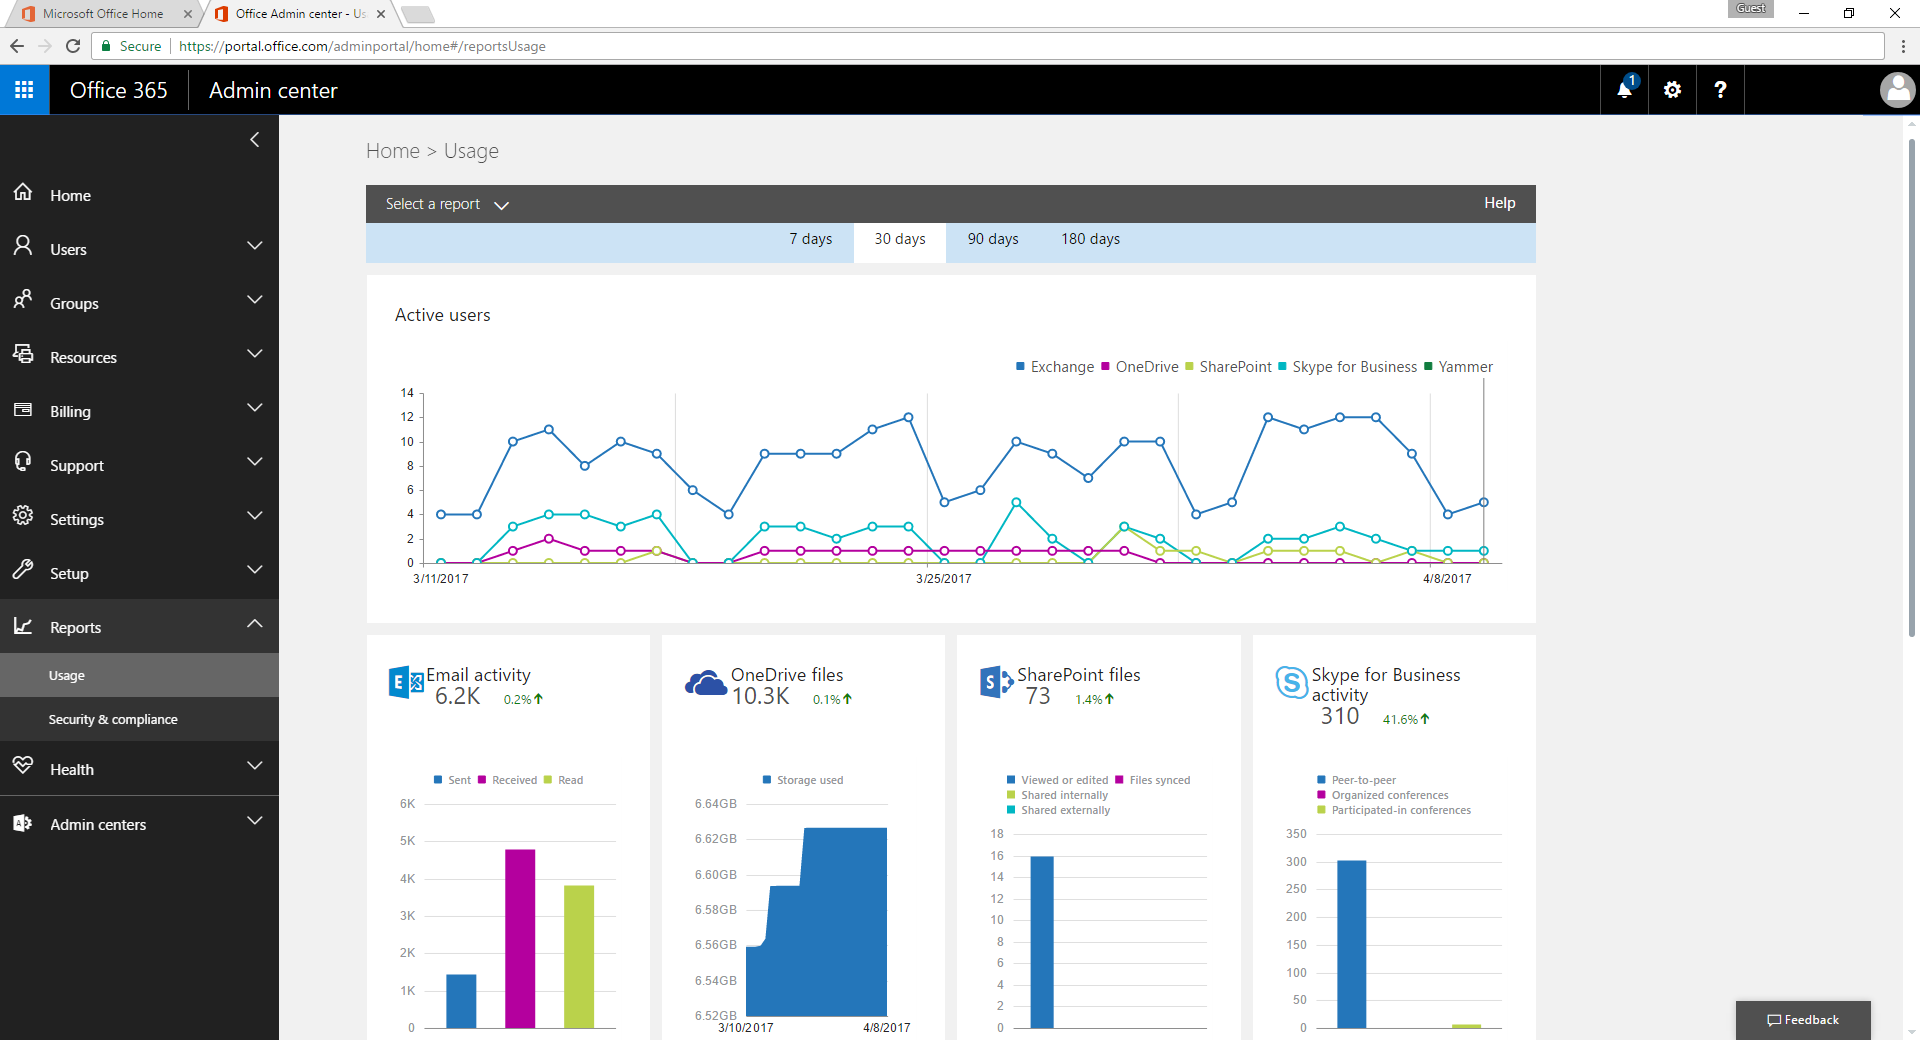Toggle Read series in Email activity legend
Image resolution: width=1920 pixels, height=1040 pixels.
tap(563, 780)
